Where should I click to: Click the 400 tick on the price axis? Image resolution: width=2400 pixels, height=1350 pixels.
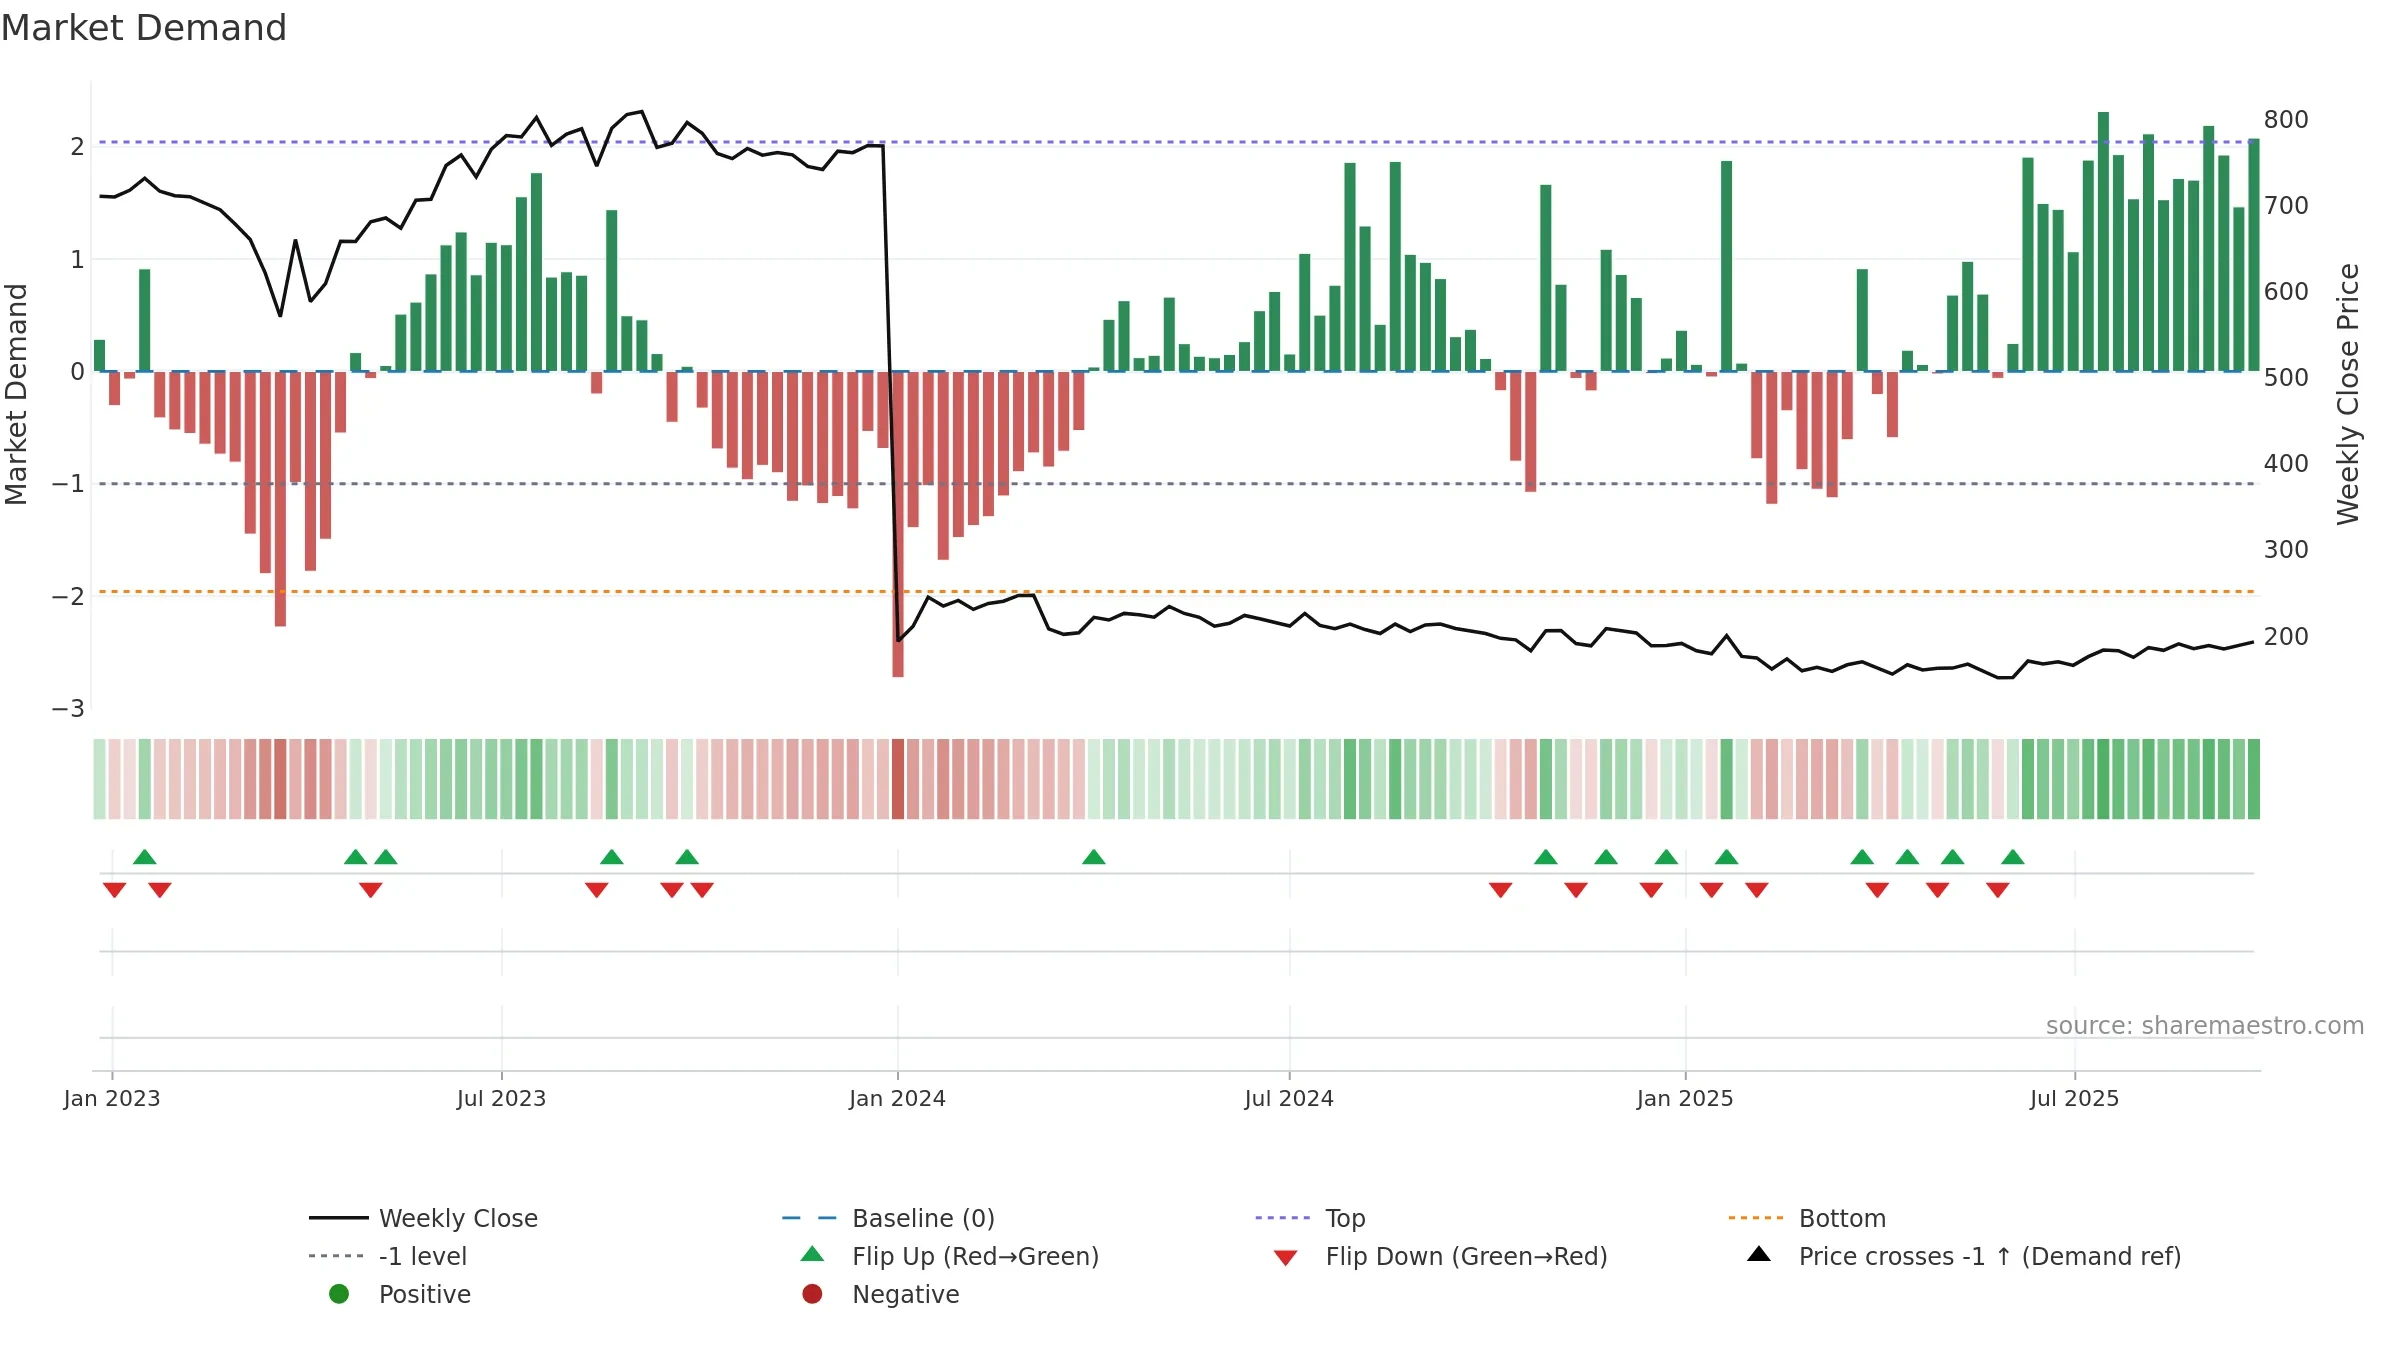pyautogui.click(x=2286, y=464)
